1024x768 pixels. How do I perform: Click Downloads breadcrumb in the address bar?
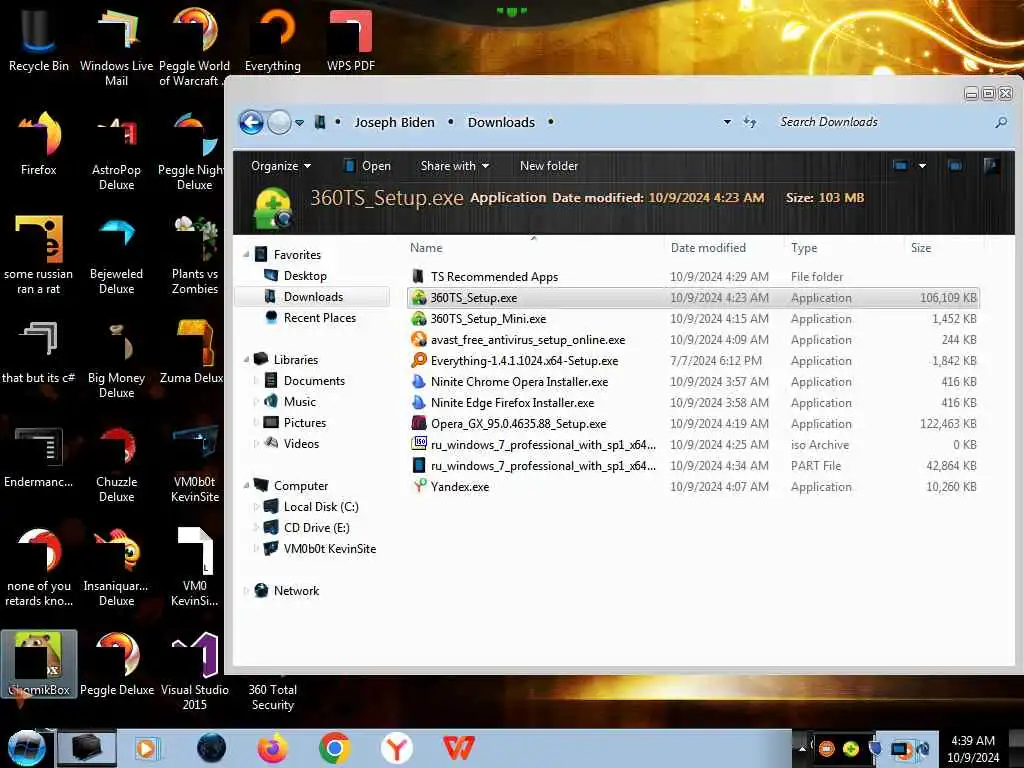501,122
